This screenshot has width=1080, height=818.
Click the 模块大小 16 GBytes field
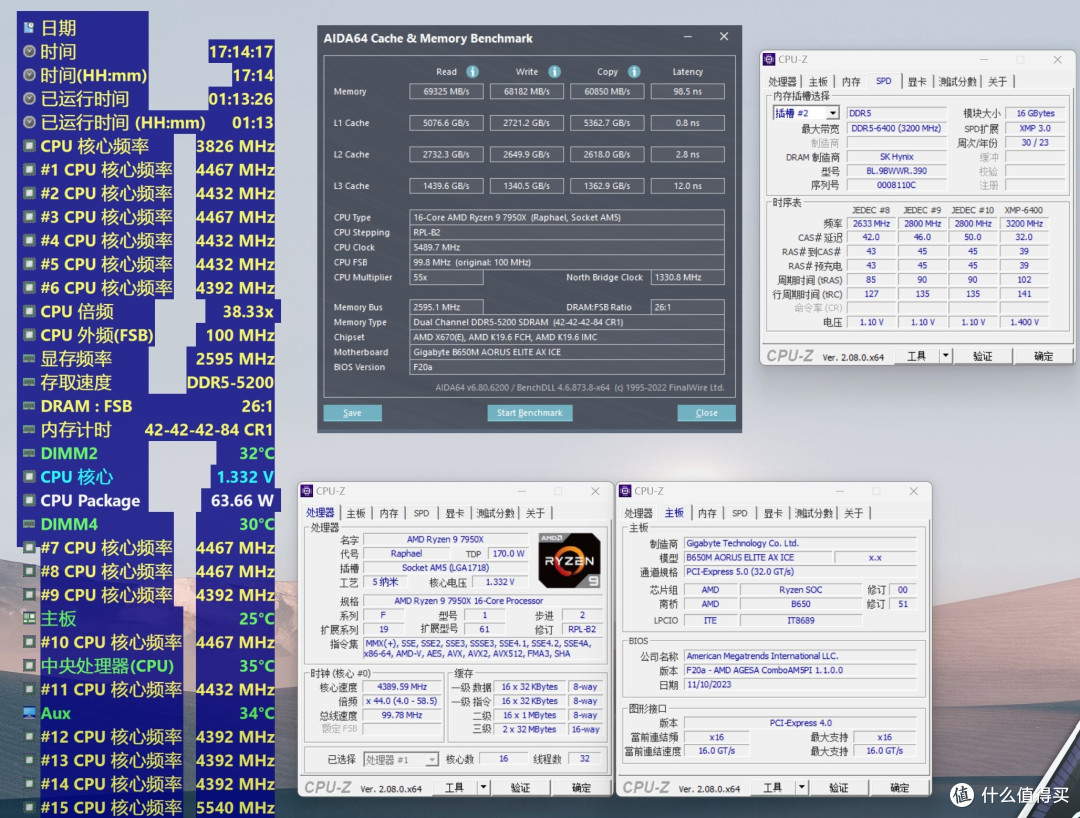pyautogui.click(x=1035, y=113)
